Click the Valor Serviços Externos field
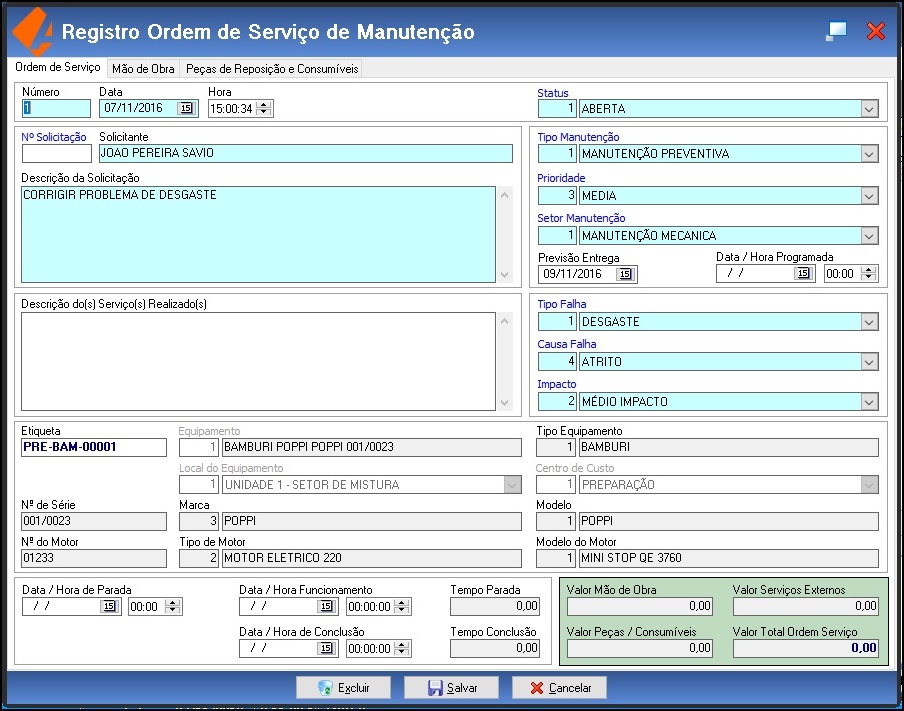Screen dimensions: 904x711 pos(806,606)
